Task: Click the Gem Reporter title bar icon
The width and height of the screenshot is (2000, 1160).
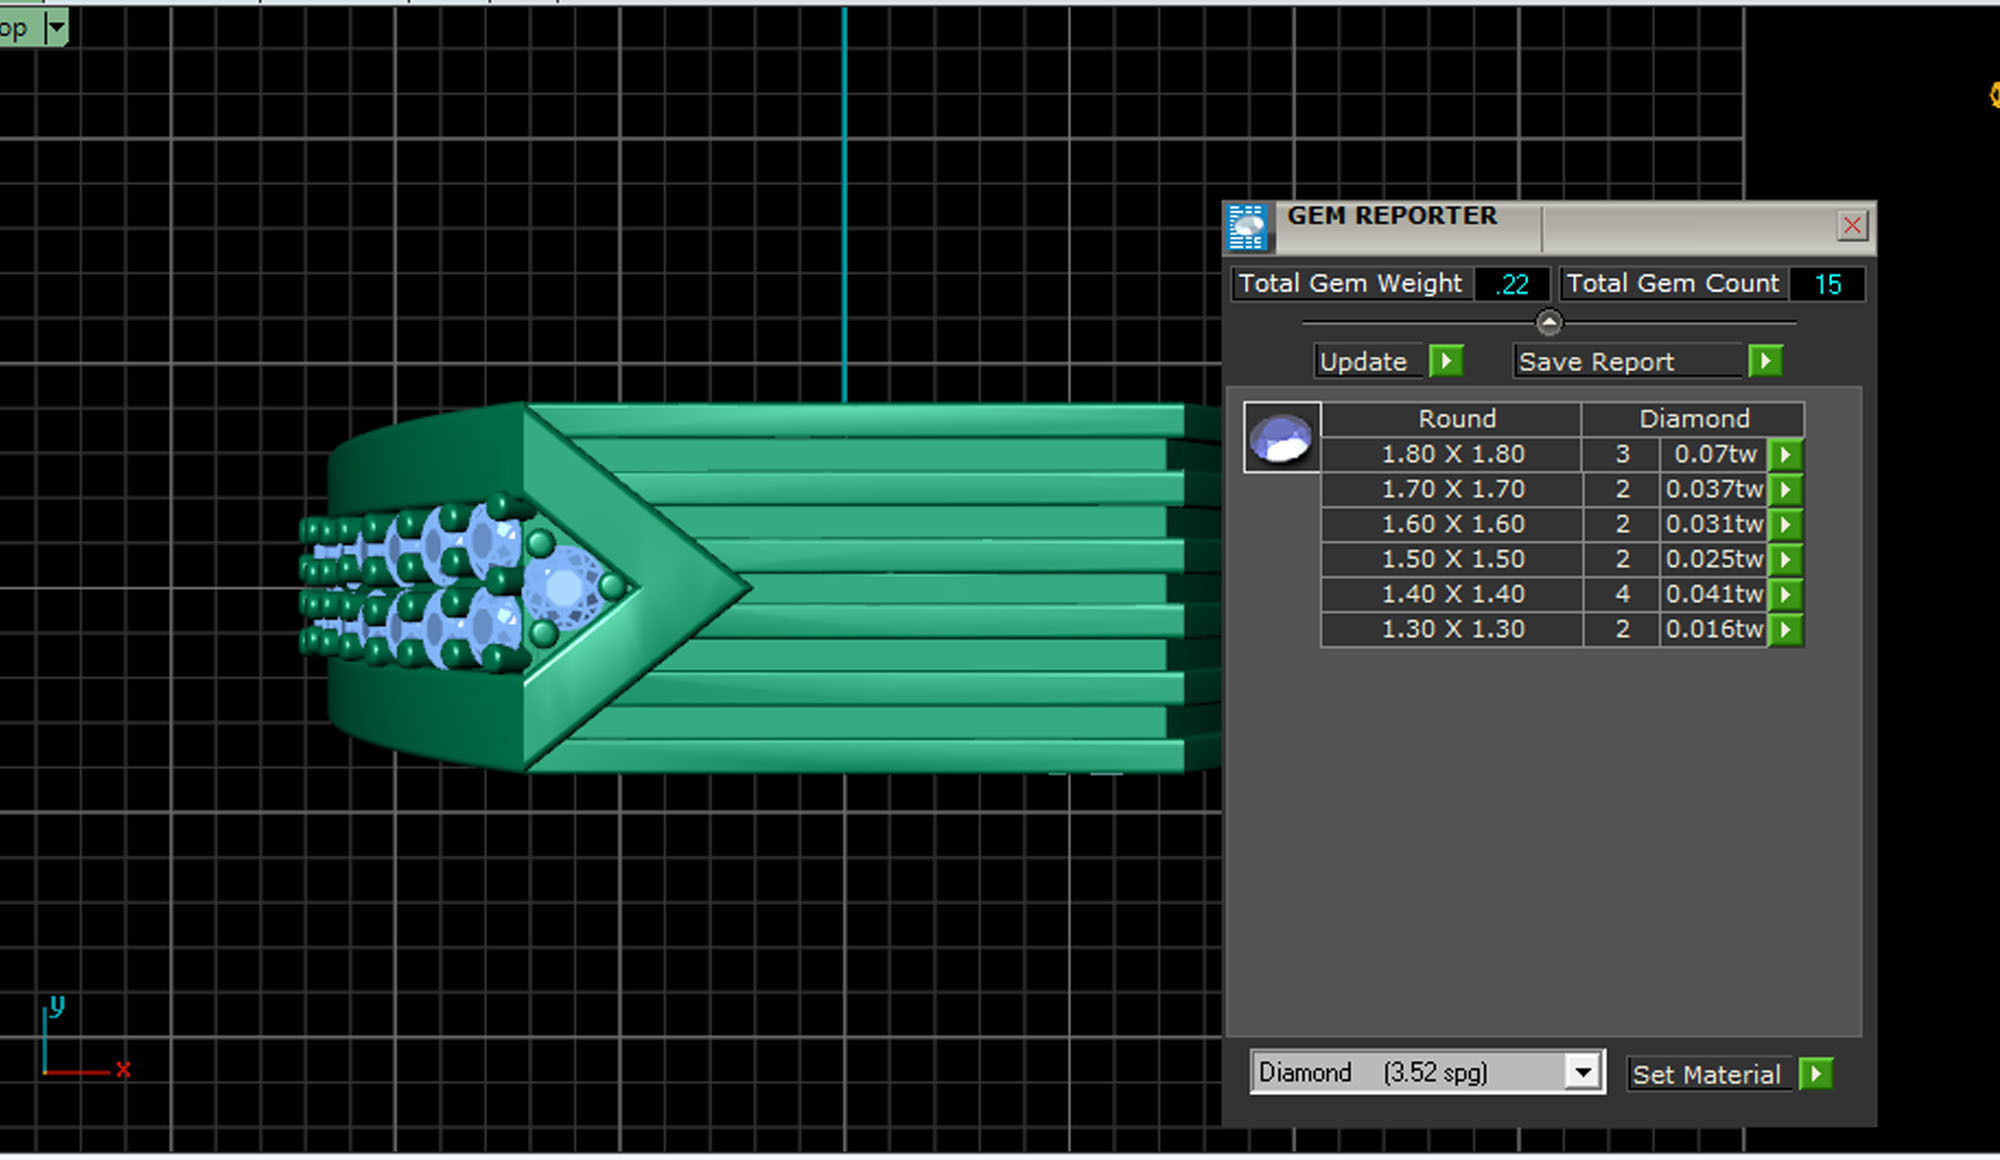Action: point(1247,227)
